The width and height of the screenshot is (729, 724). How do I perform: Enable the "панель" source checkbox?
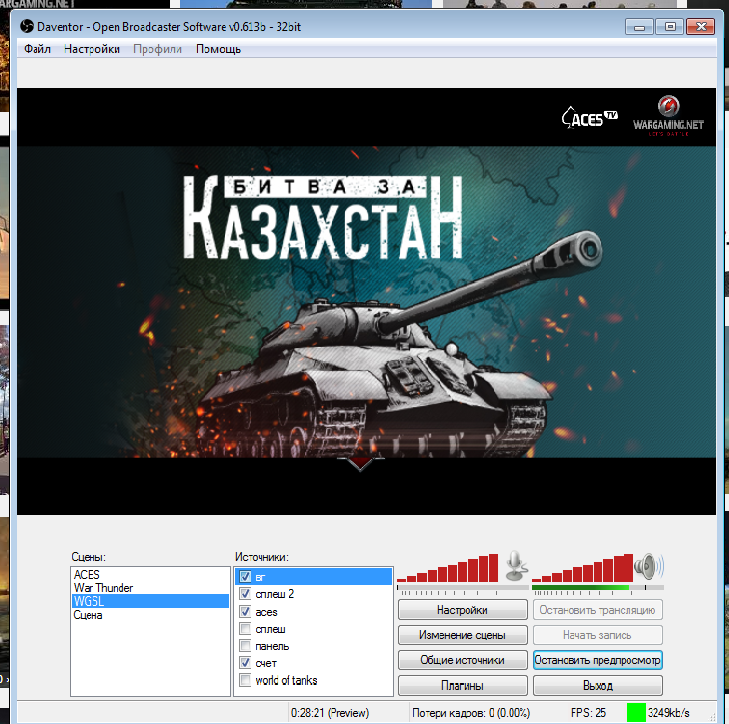245,645
